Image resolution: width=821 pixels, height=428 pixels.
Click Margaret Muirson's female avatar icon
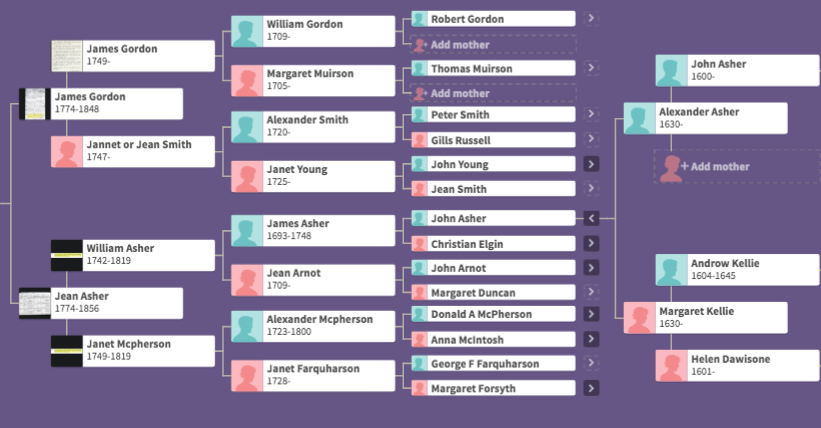(247, 81)
